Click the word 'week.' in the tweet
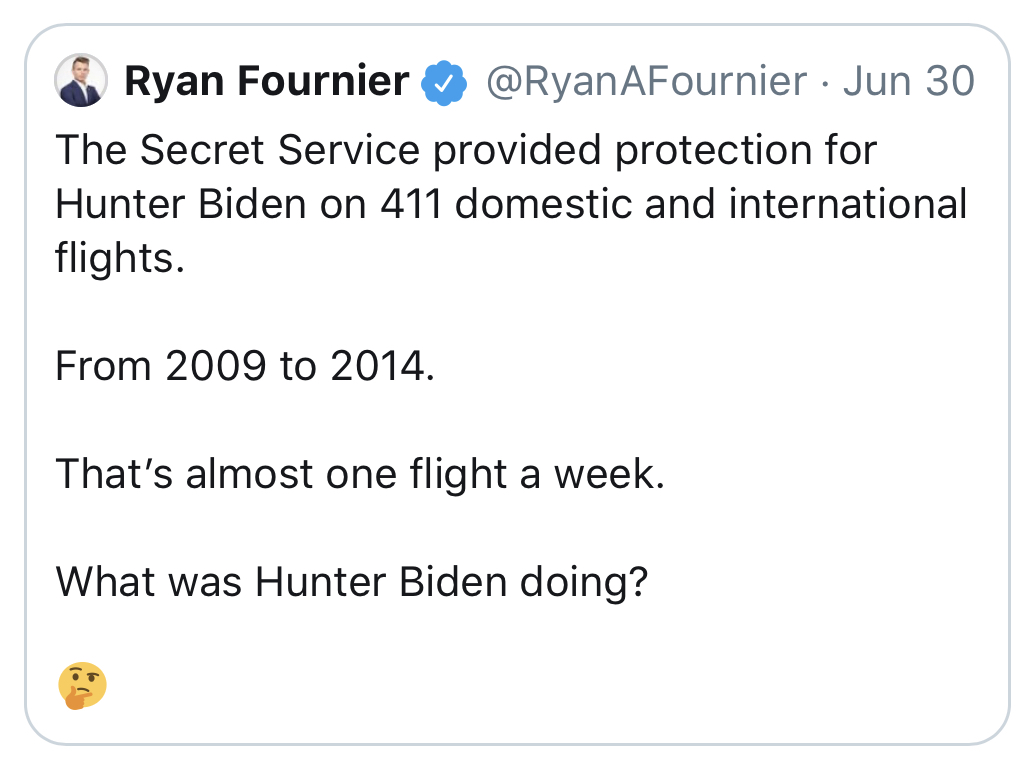This screenshot has width=1027, height=765. coord(609,474)
